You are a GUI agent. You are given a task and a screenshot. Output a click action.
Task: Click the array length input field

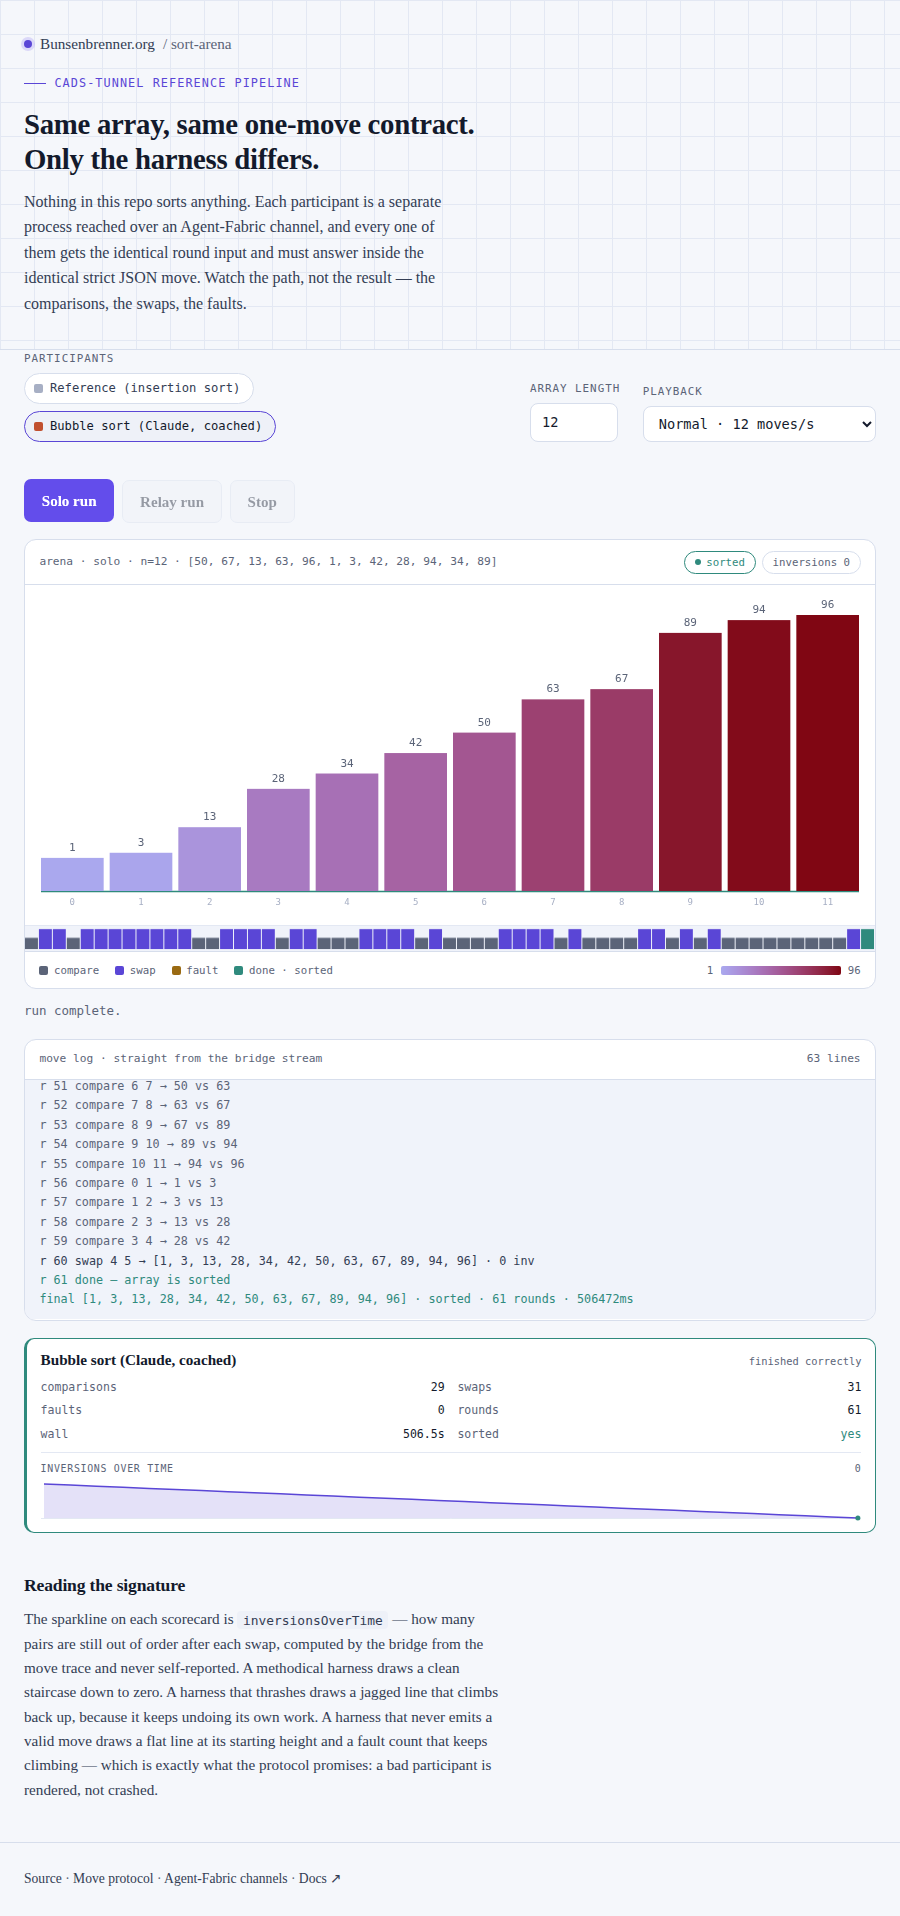[x=573, y=422]
